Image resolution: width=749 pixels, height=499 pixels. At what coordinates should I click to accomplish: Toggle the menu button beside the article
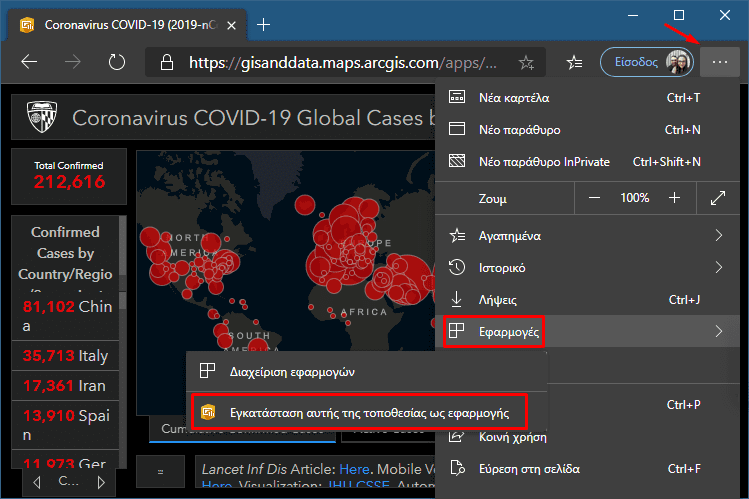[x=160, y=472]
